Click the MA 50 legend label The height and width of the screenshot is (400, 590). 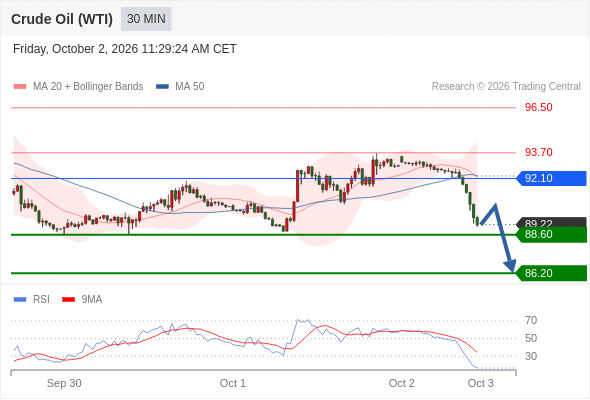point(190,87)
